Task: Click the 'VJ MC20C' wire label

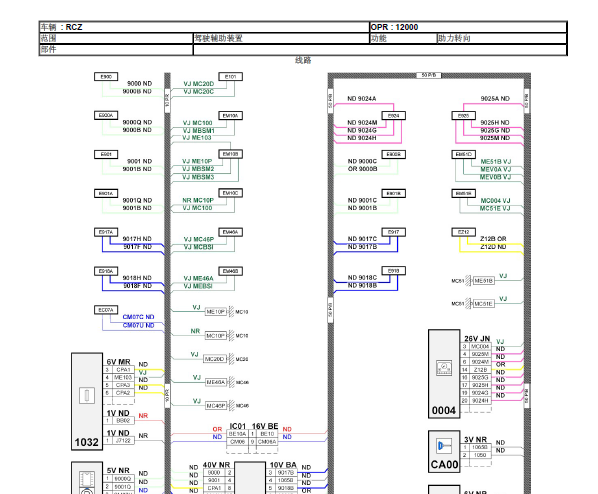Action: pyautogui.click(x=199, y=92)
